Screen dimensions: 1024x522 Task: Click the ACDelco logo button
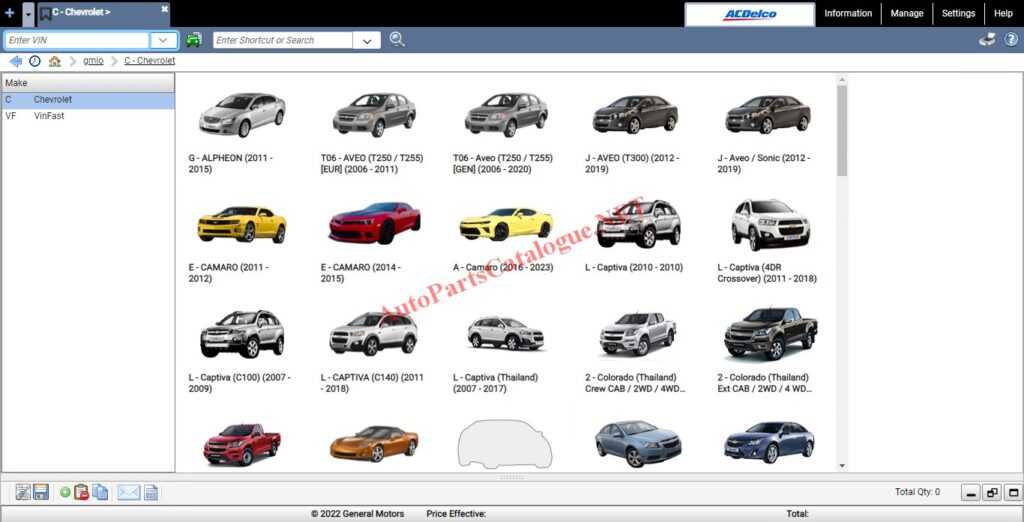click(750, 14)
